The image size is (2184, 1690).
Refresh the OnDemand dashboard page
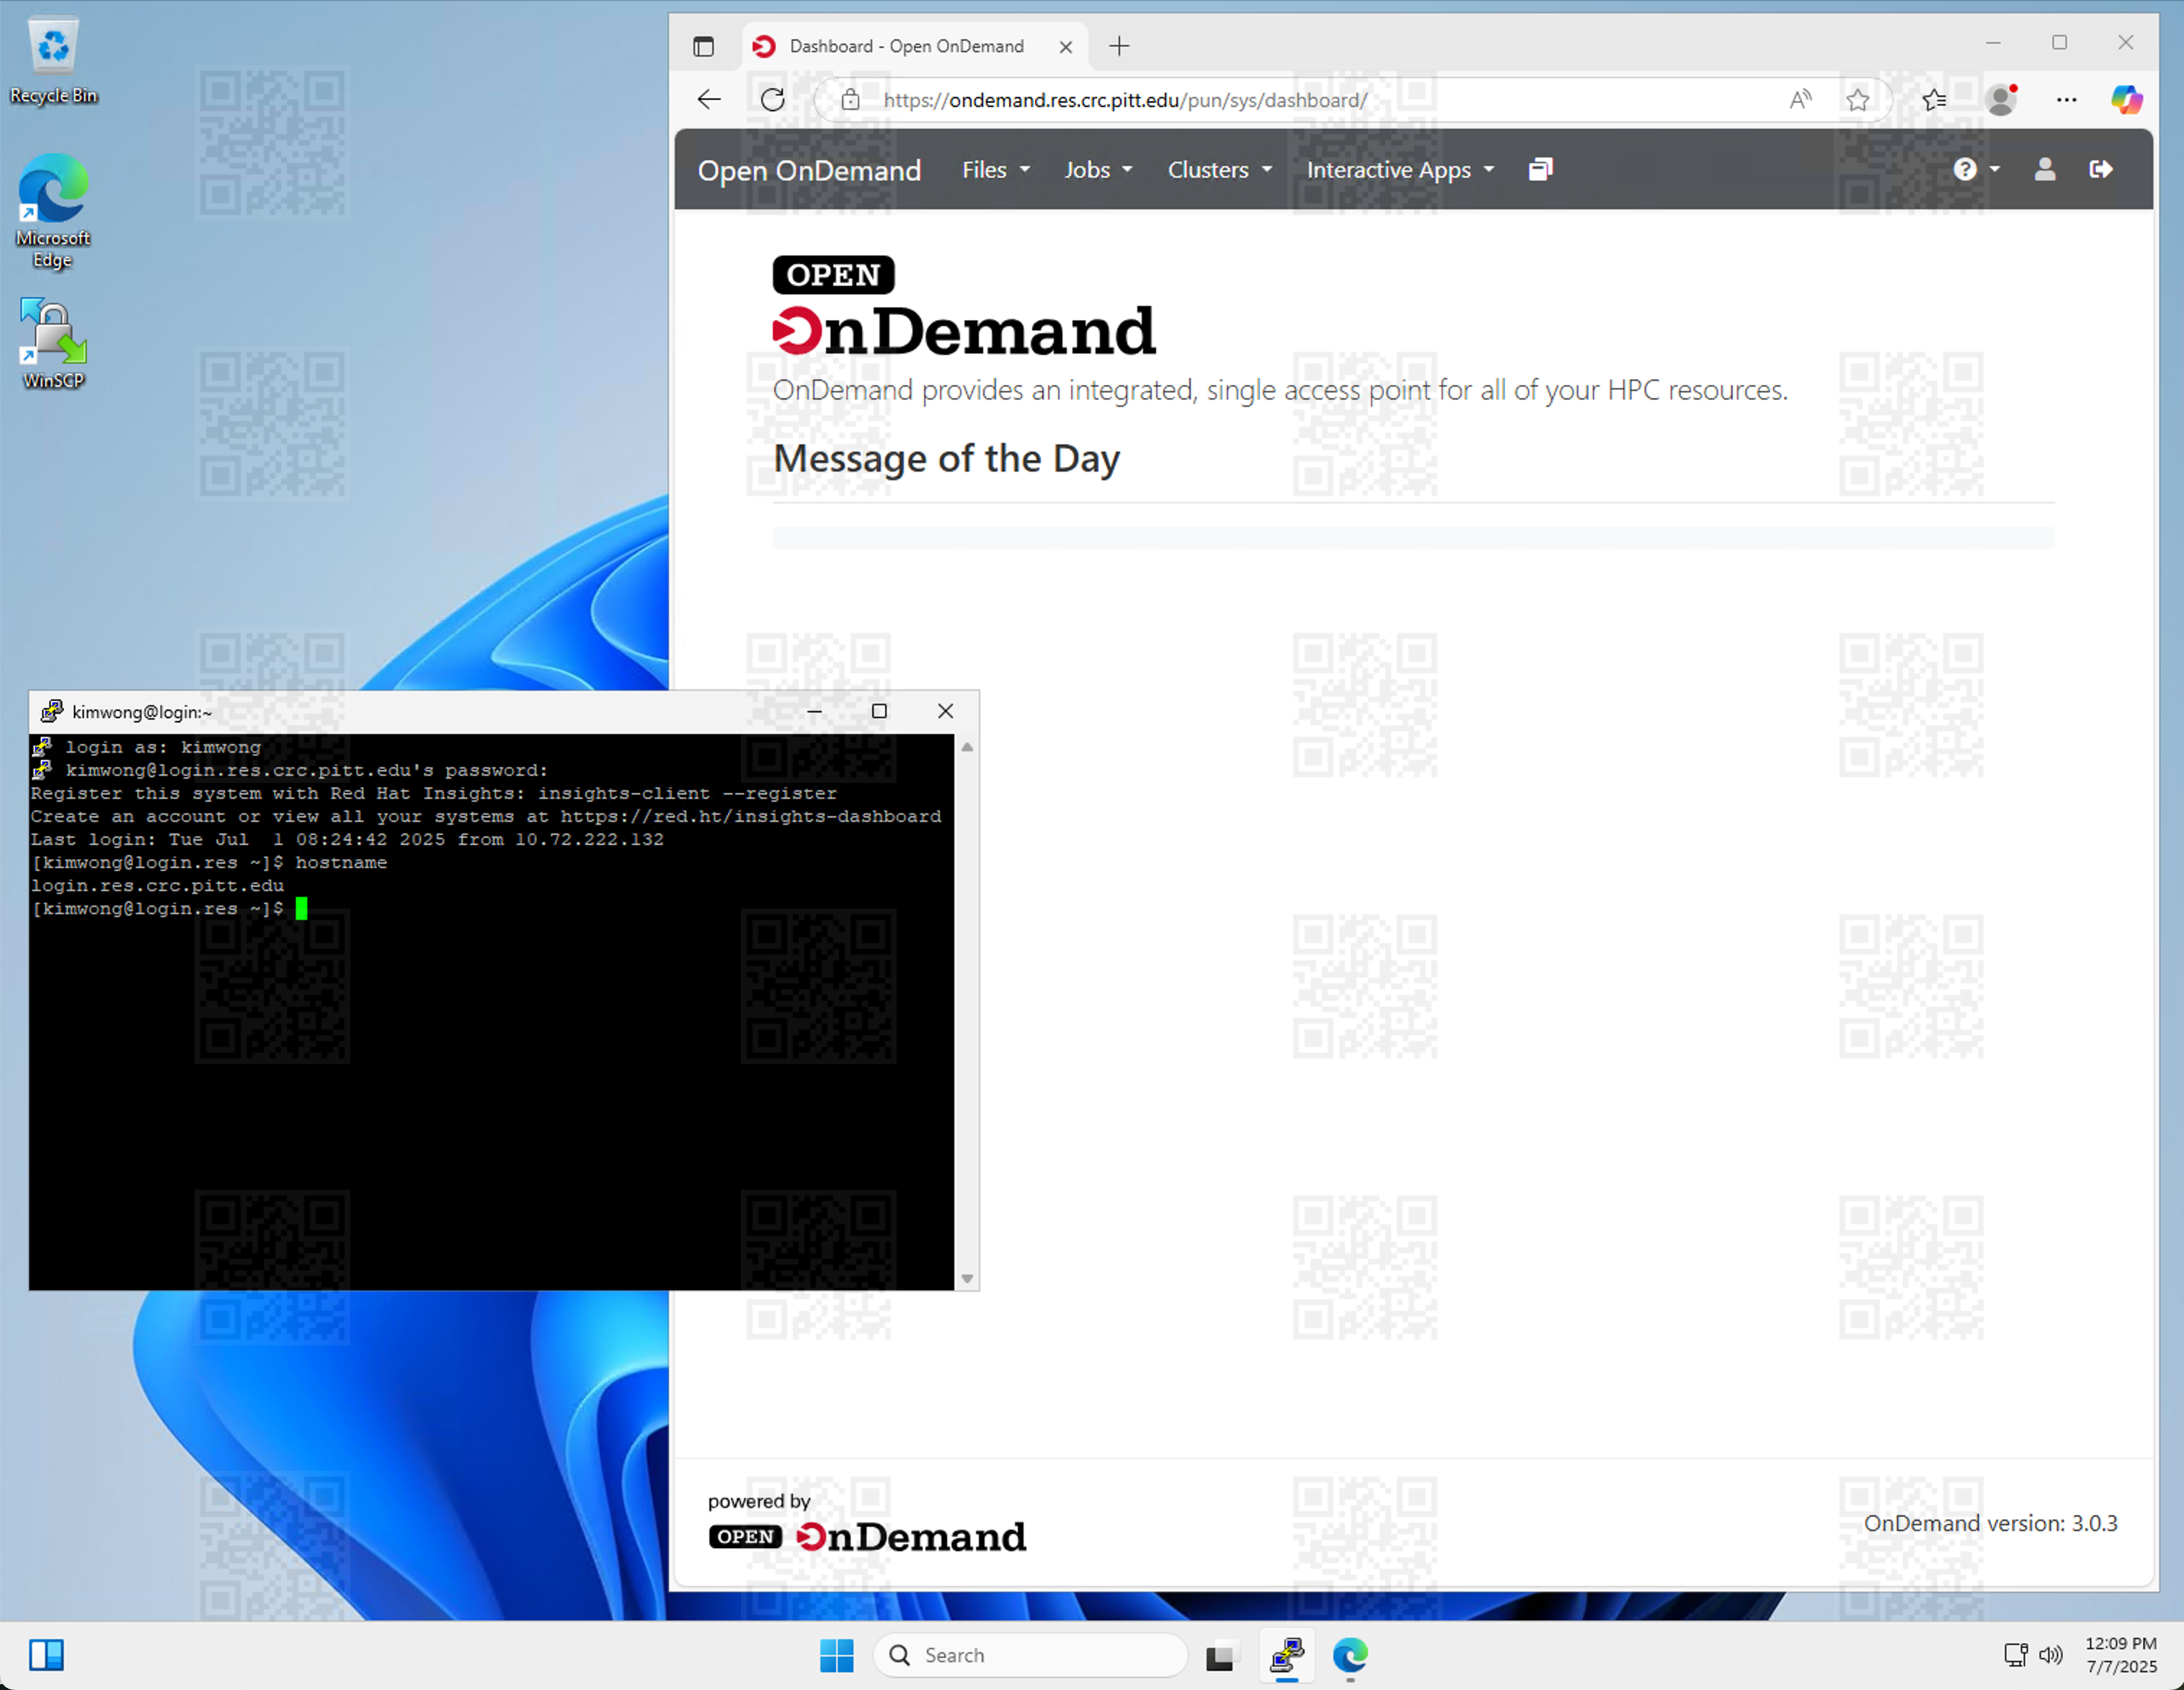coord(772,99)
